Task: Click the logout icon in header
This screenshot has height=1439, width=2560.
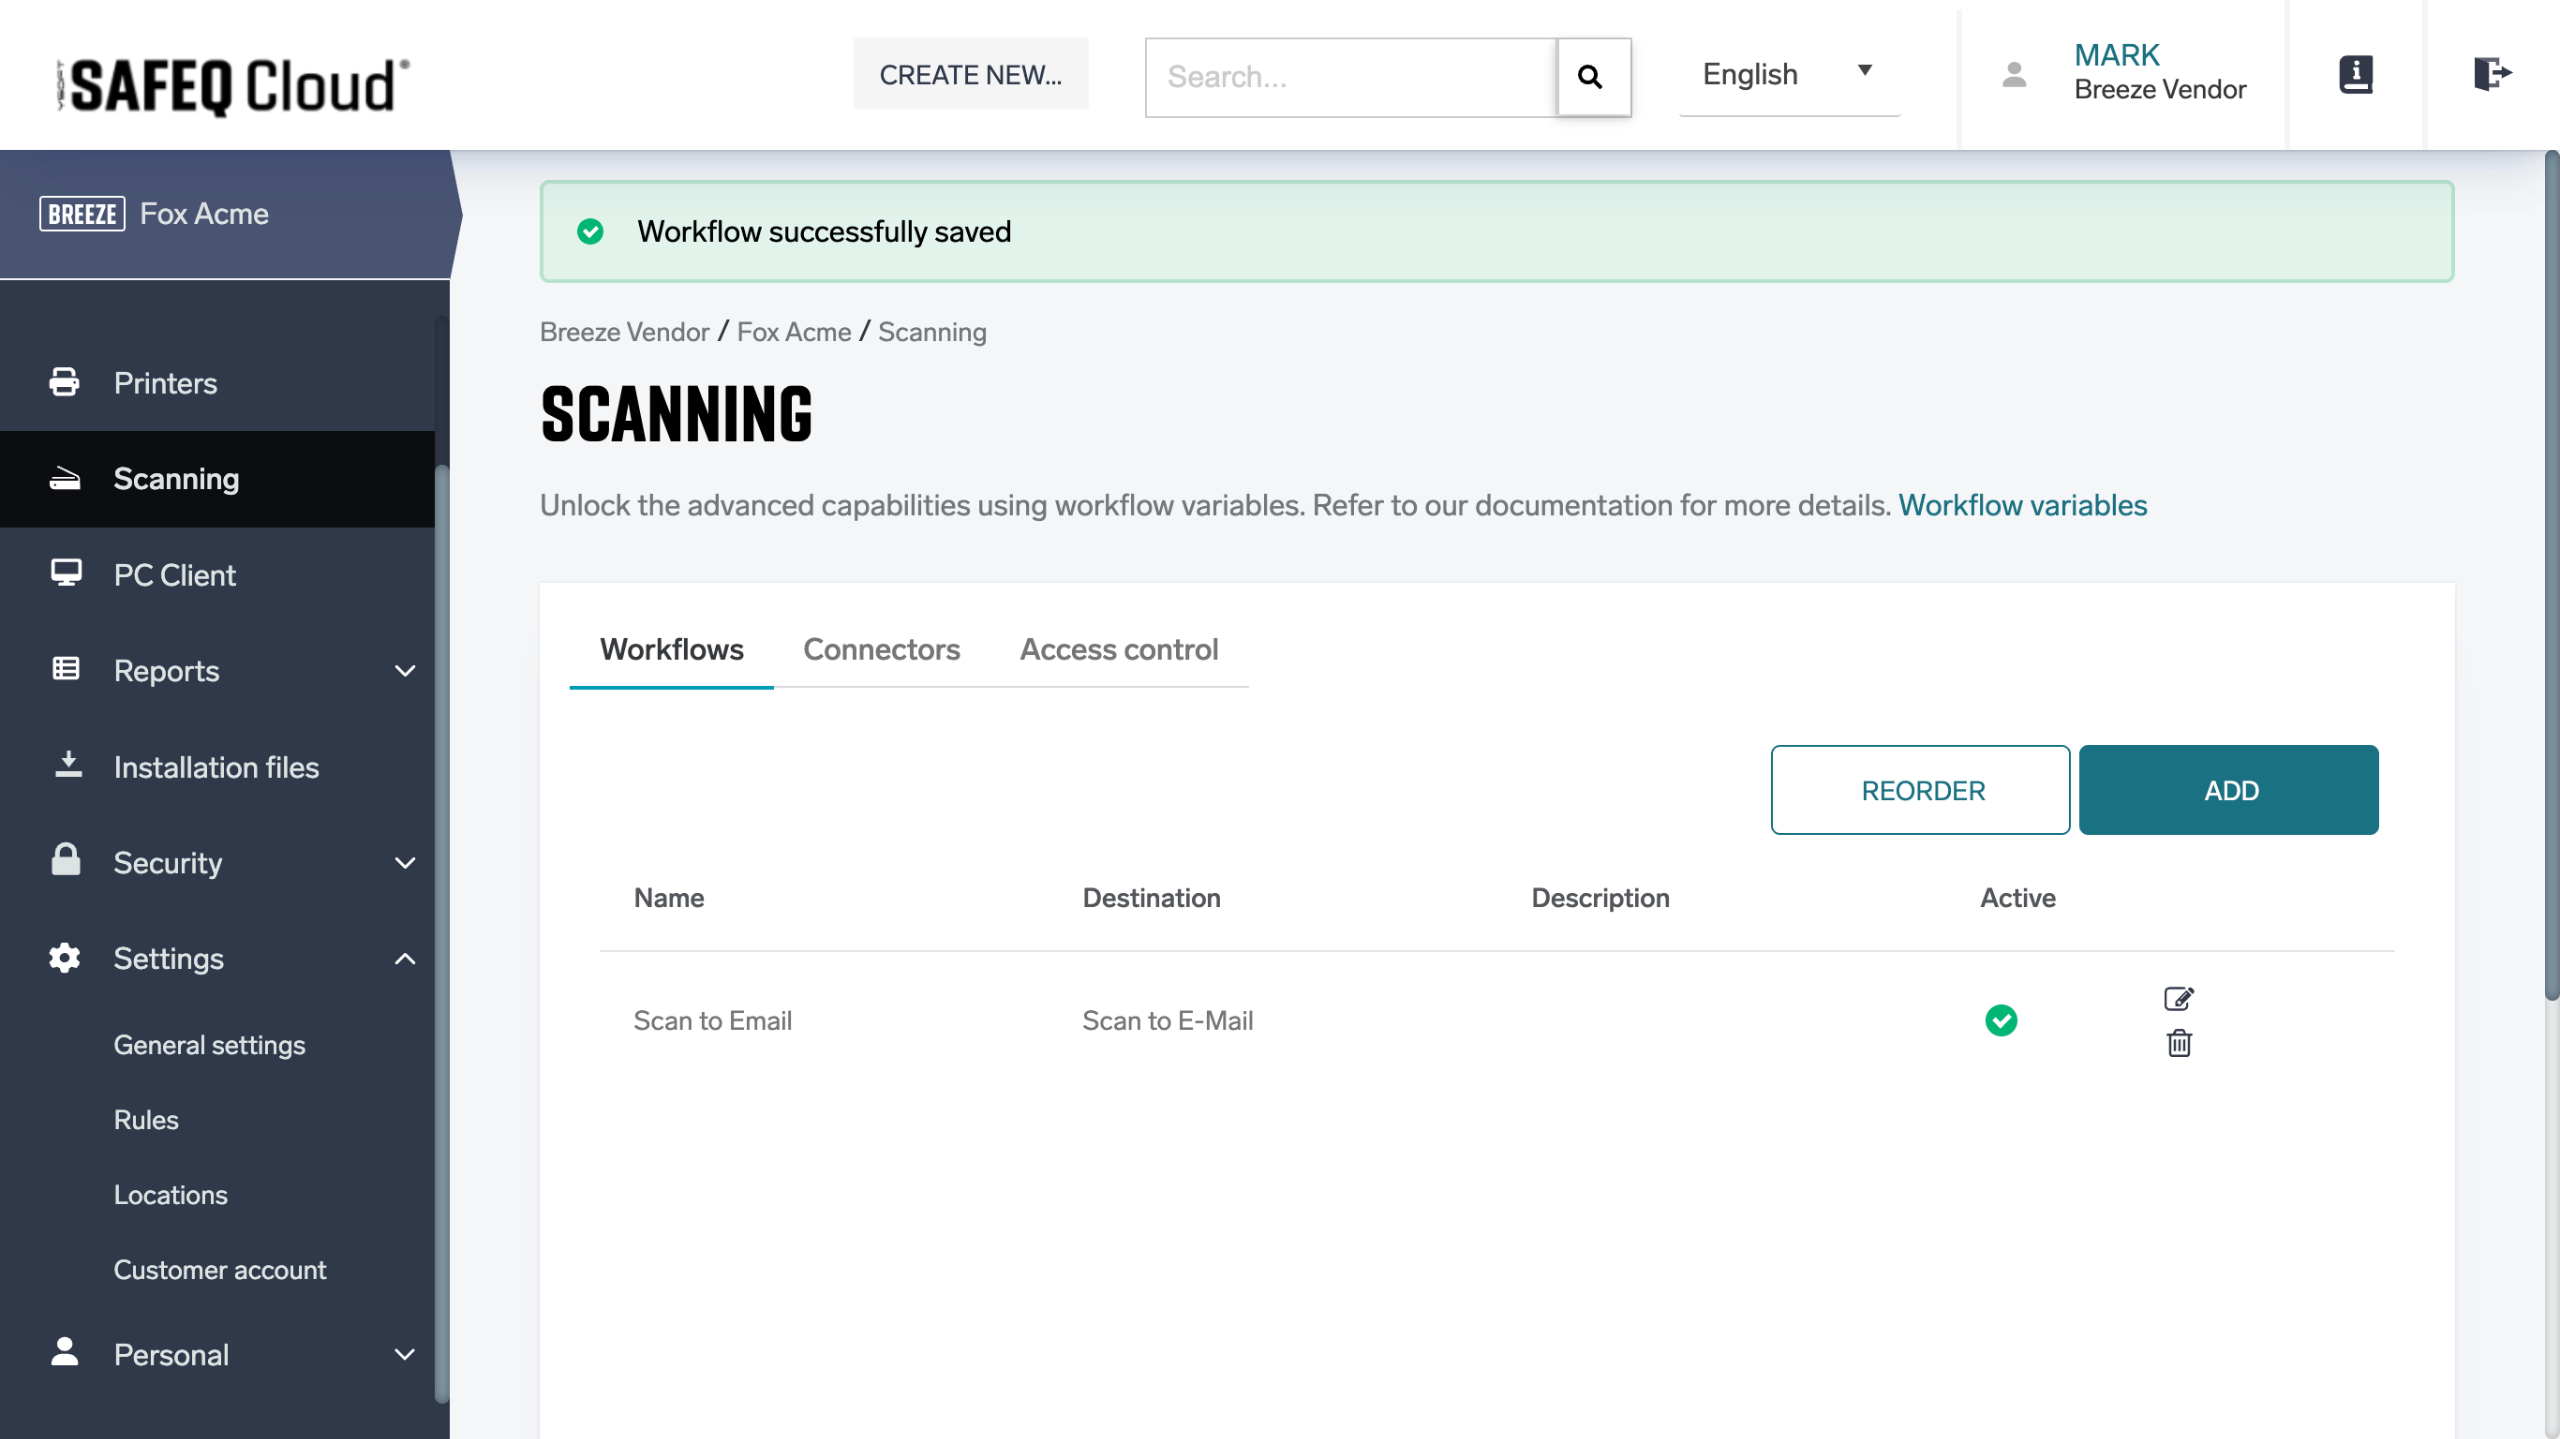Action: tap(2491, 74)
